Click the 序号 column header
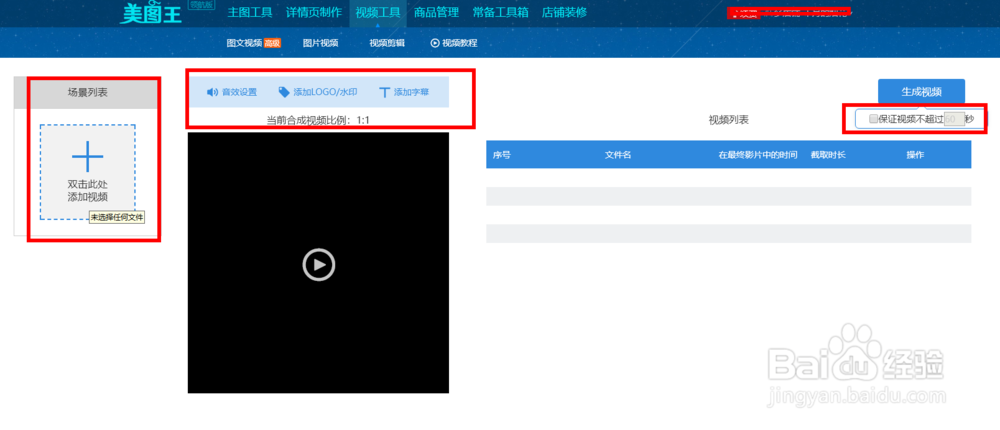Screen dimensions: 1000x430 click(501, 154)
